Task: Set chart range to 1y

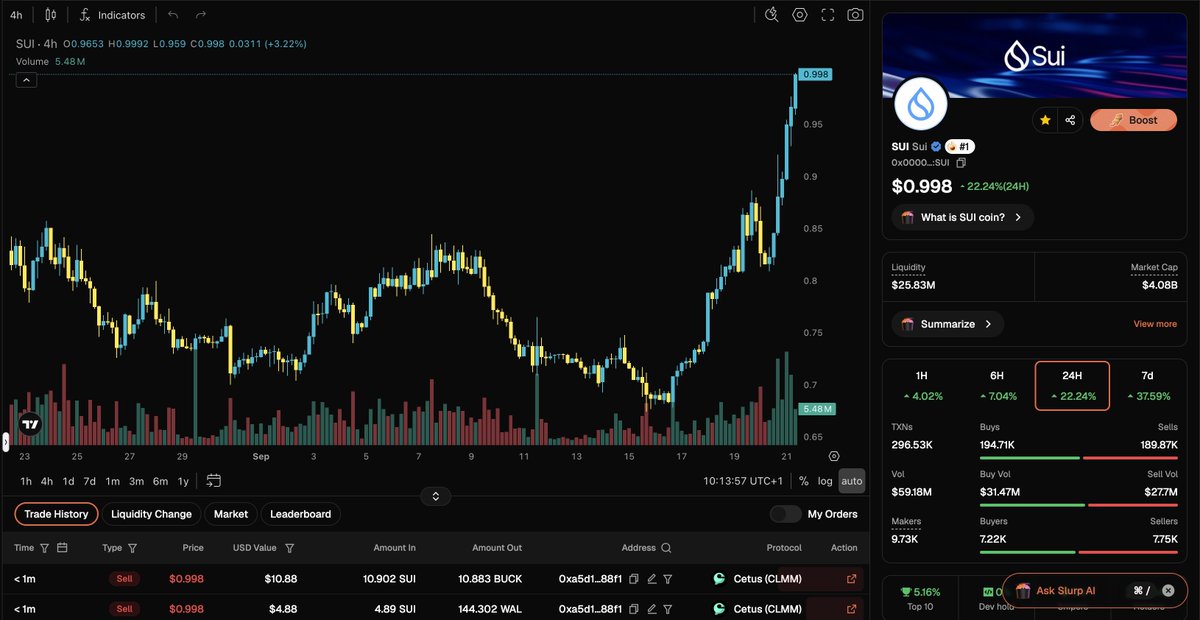Action: [183, 481]
